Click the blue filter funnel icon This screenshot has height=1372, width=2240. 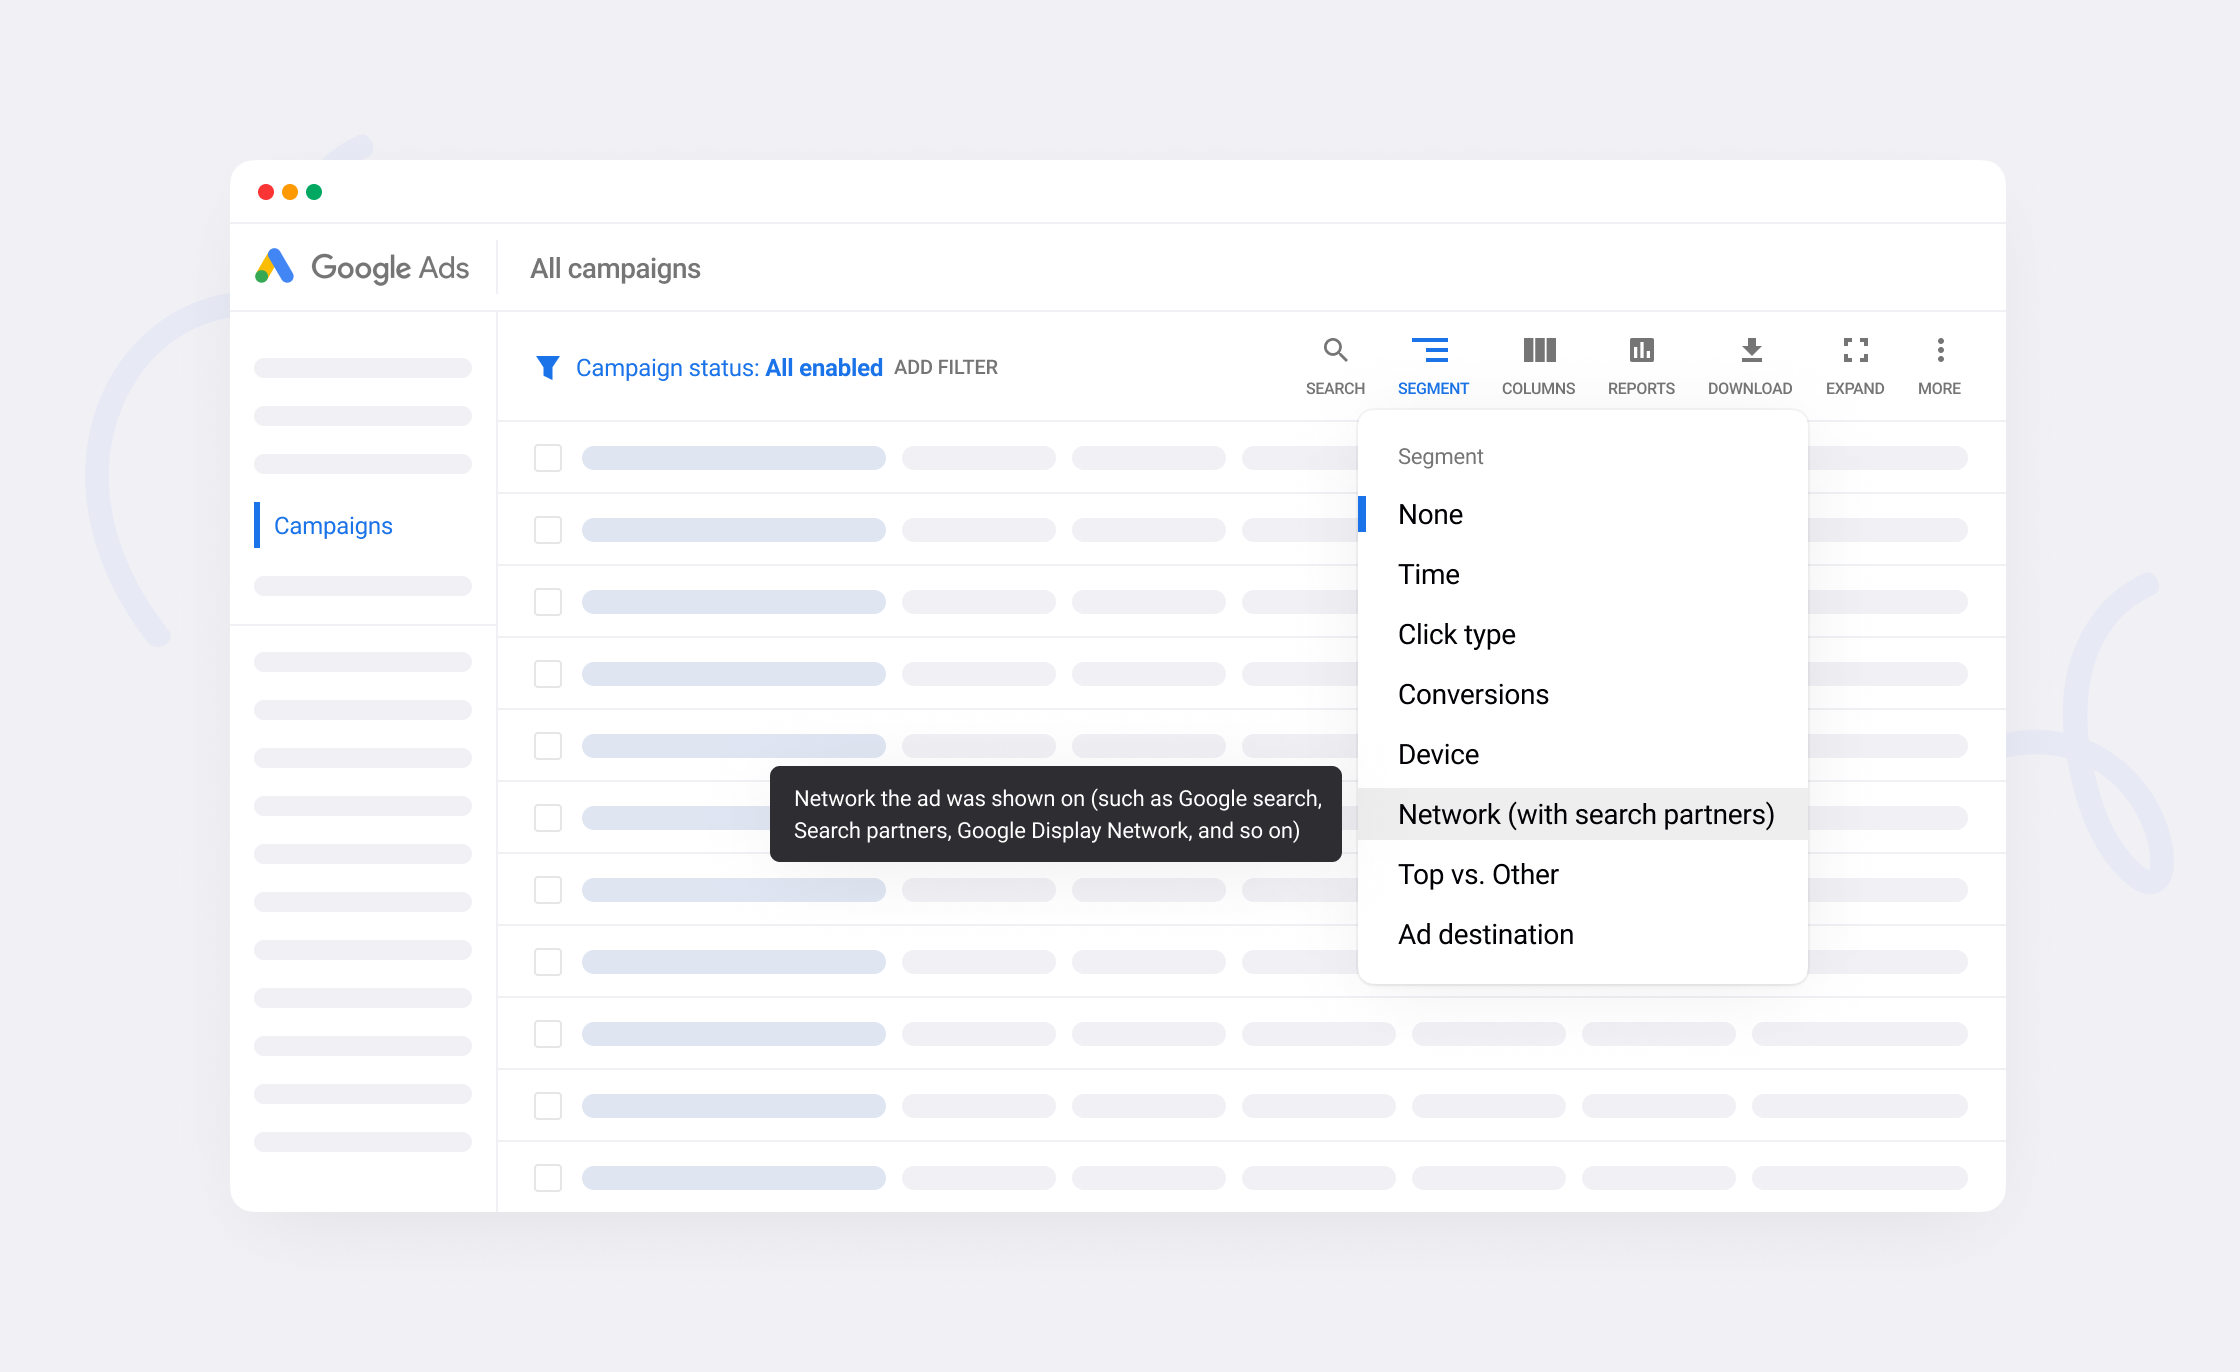coord(547,368)
